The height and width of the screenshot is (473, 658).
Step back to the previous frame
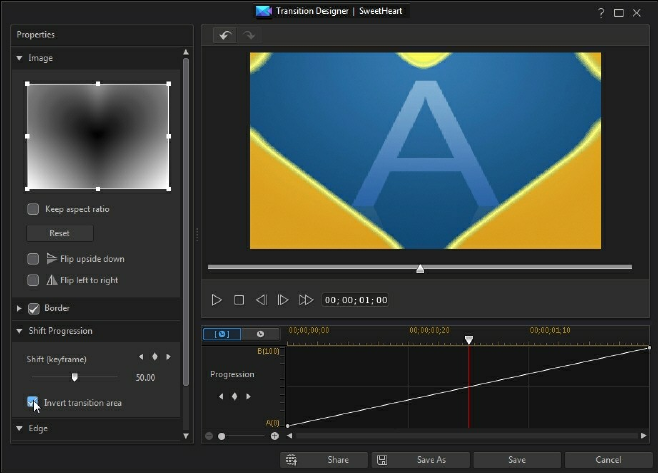(x=261, y=300)
